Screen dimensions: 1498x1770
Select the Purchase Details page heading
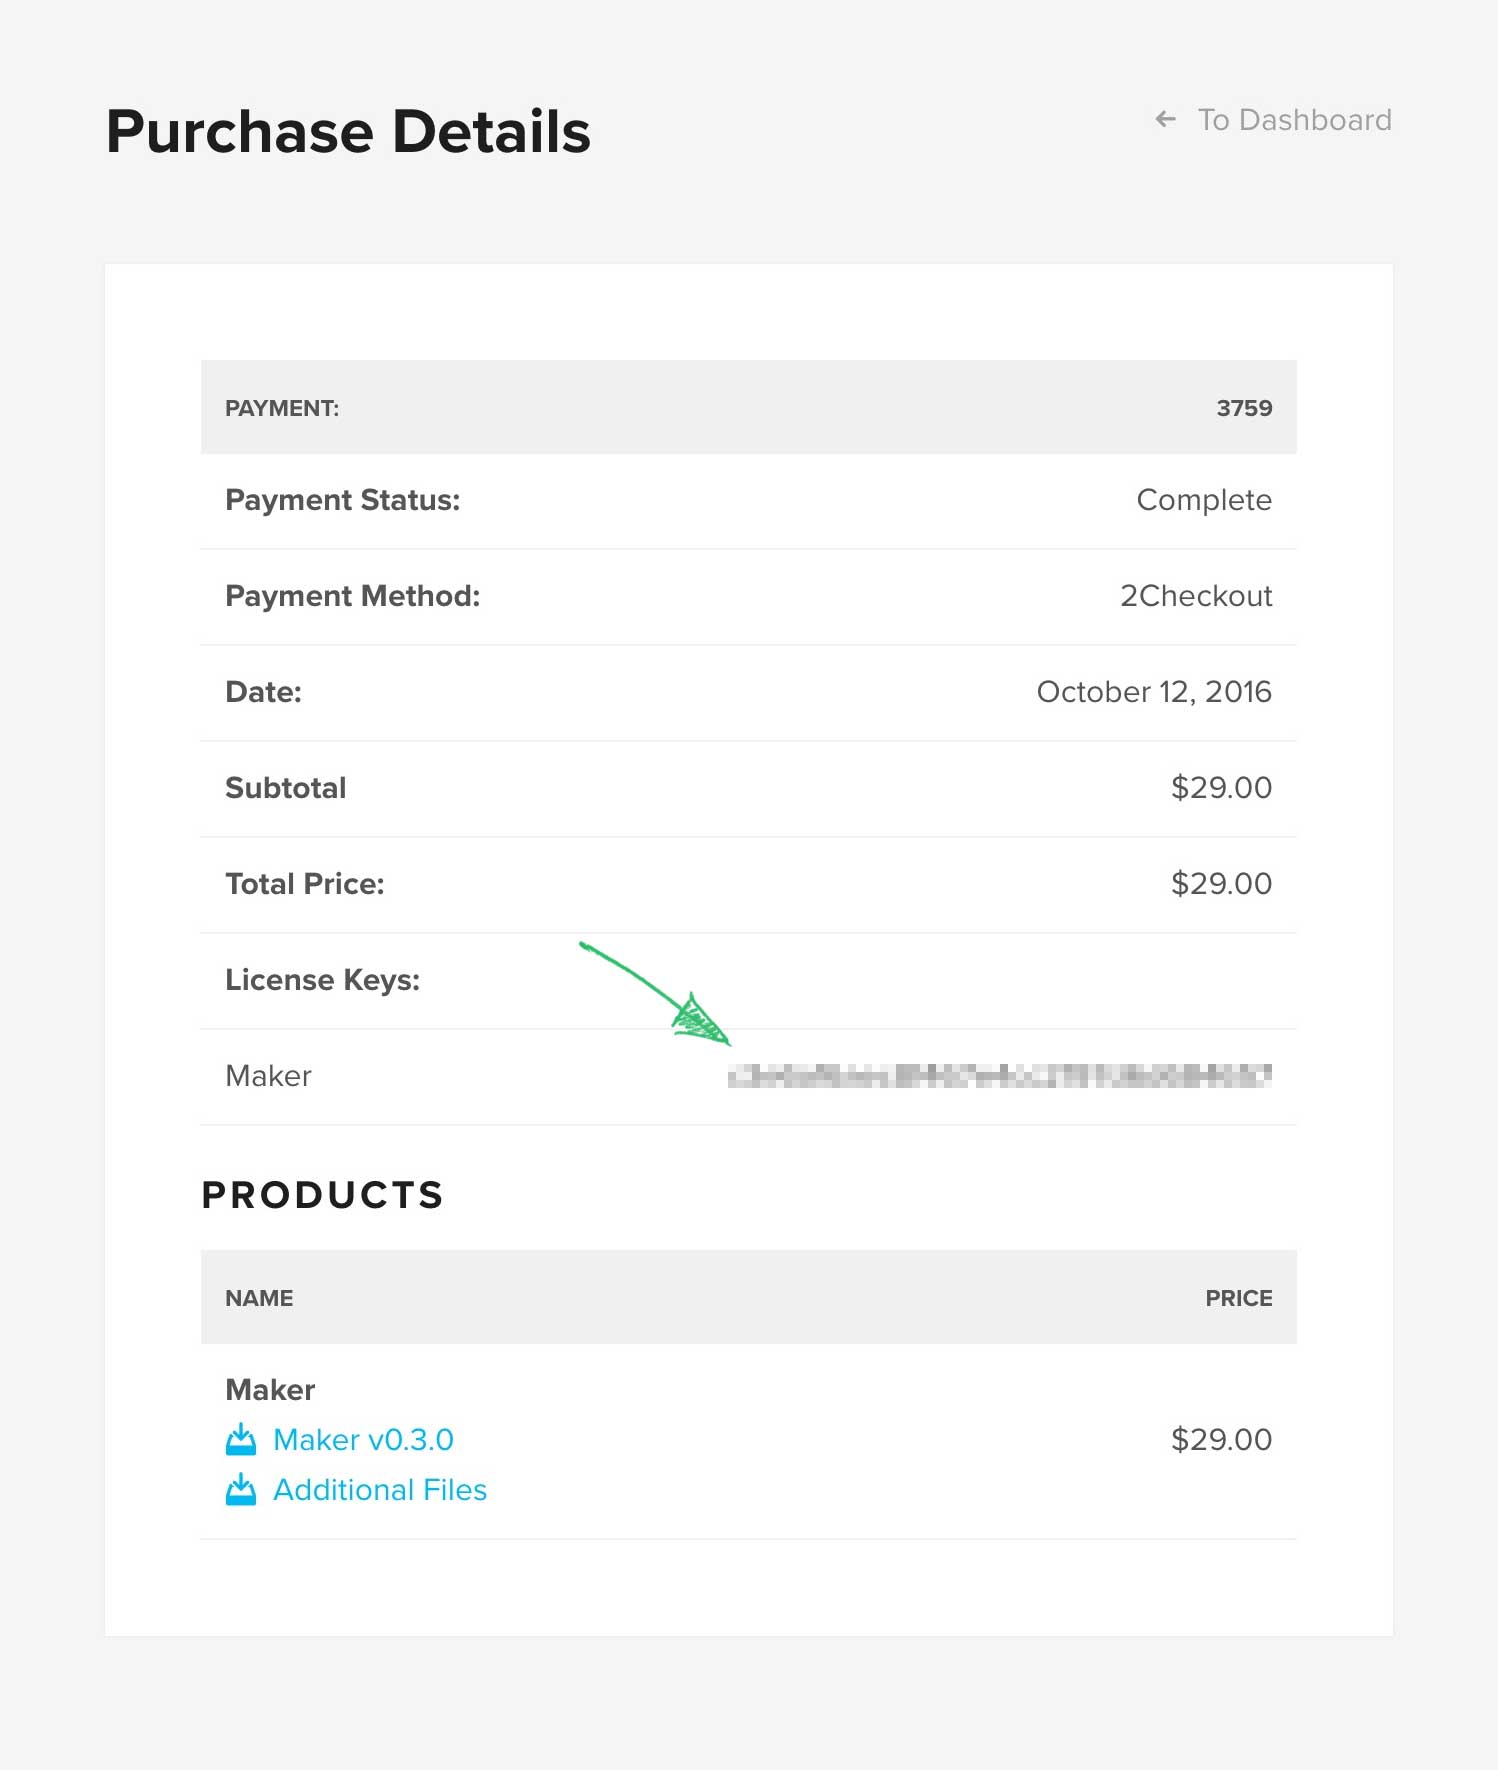[x=348, y=131]
